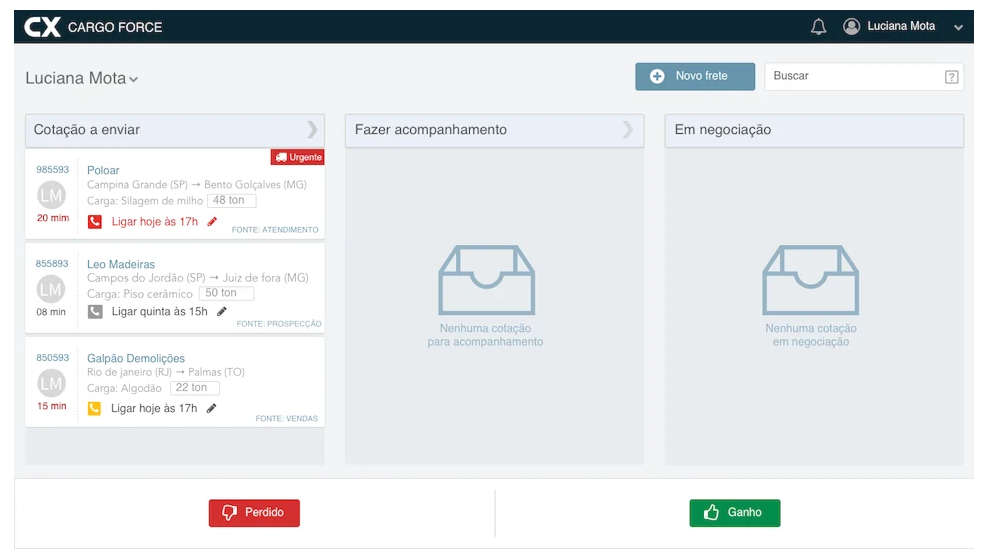Viewport: 992px width, 558px height.
Task: Click Campos do Jordão (SP) → Juiz de fora route
Action: (x=198, y=278)
